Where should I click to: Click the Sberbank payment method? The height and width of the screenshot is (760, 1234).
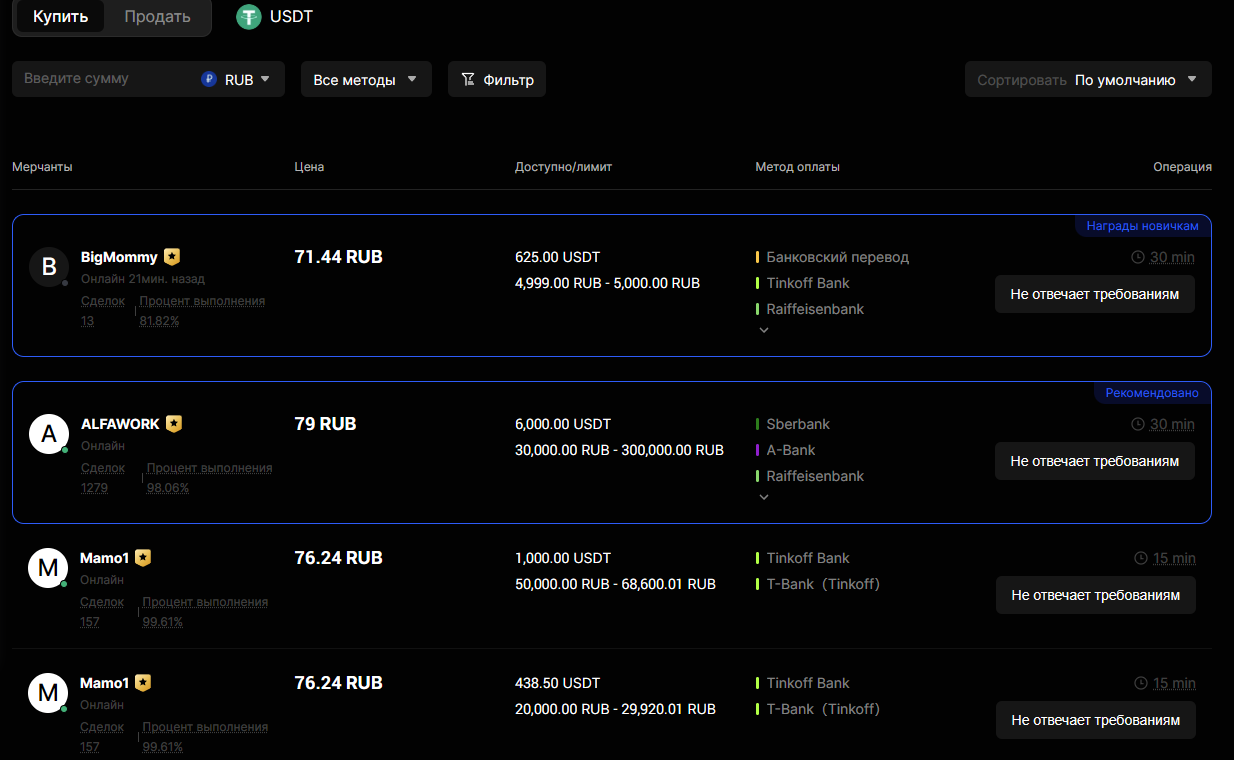pos(798,424)
